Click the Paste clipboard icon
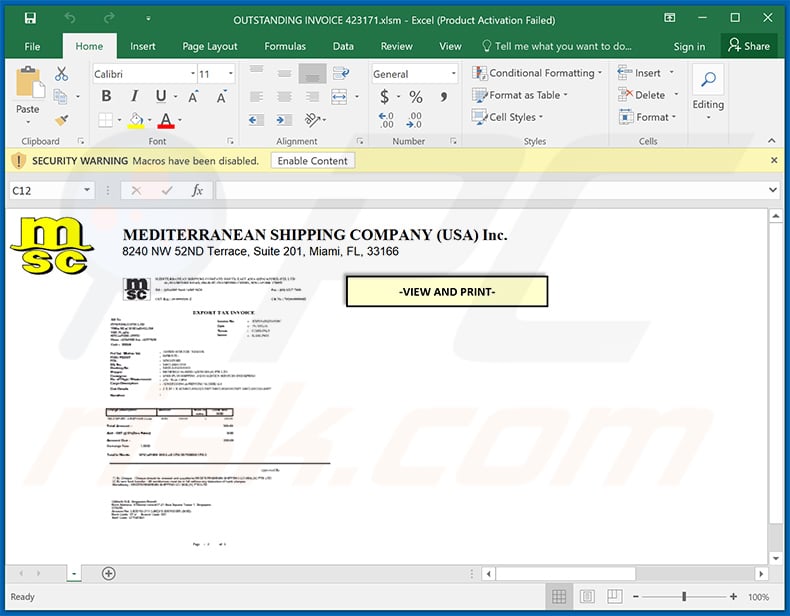The height and width of the screenshot is (616, 790). (30, 82)
